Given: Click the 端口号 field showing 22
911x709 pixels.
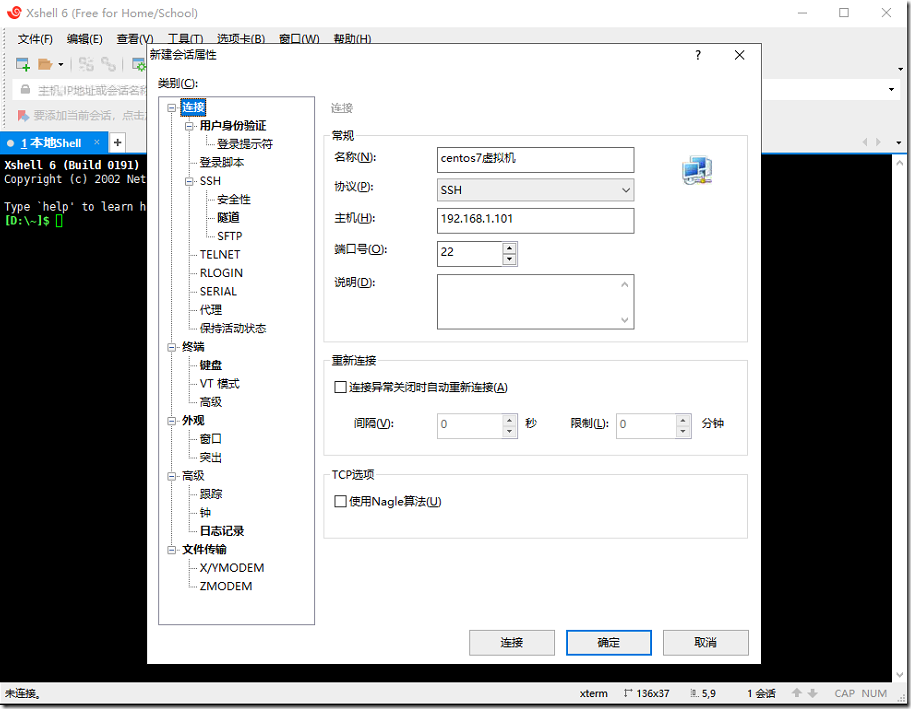Looking at the screenshot, I should click(469, 253).
